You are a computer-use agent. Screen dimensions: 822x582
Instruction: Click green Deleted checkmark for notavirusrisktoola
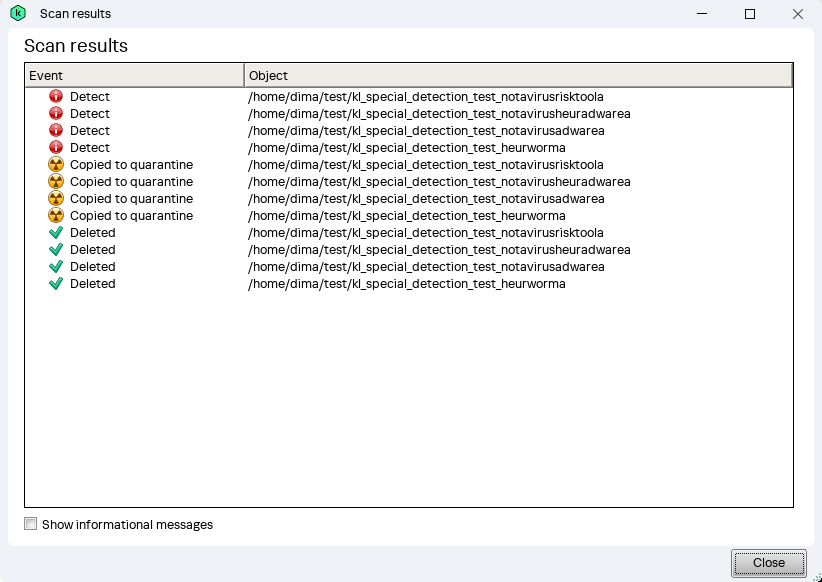click(x=56, y=233)
